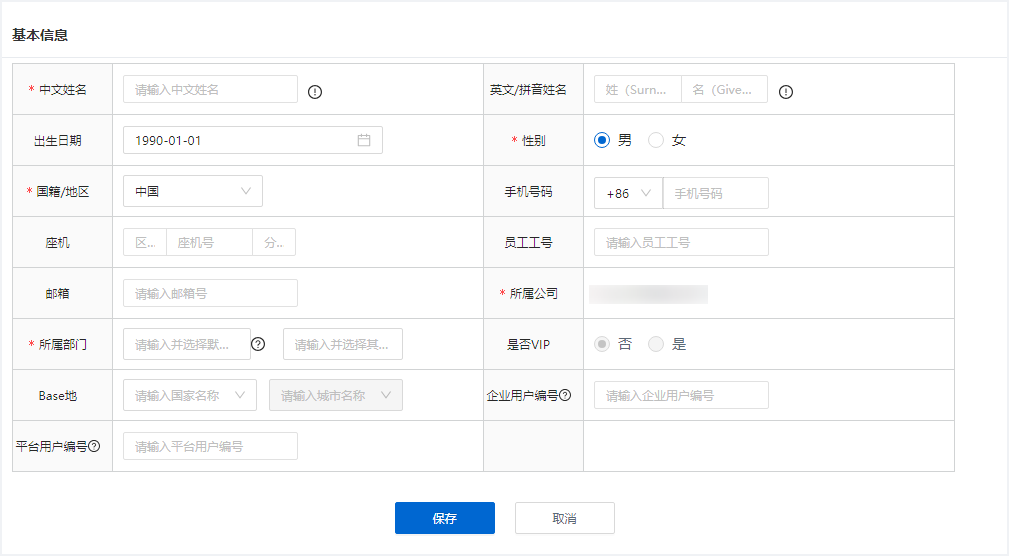Click the 取消 button

[564, 518]
